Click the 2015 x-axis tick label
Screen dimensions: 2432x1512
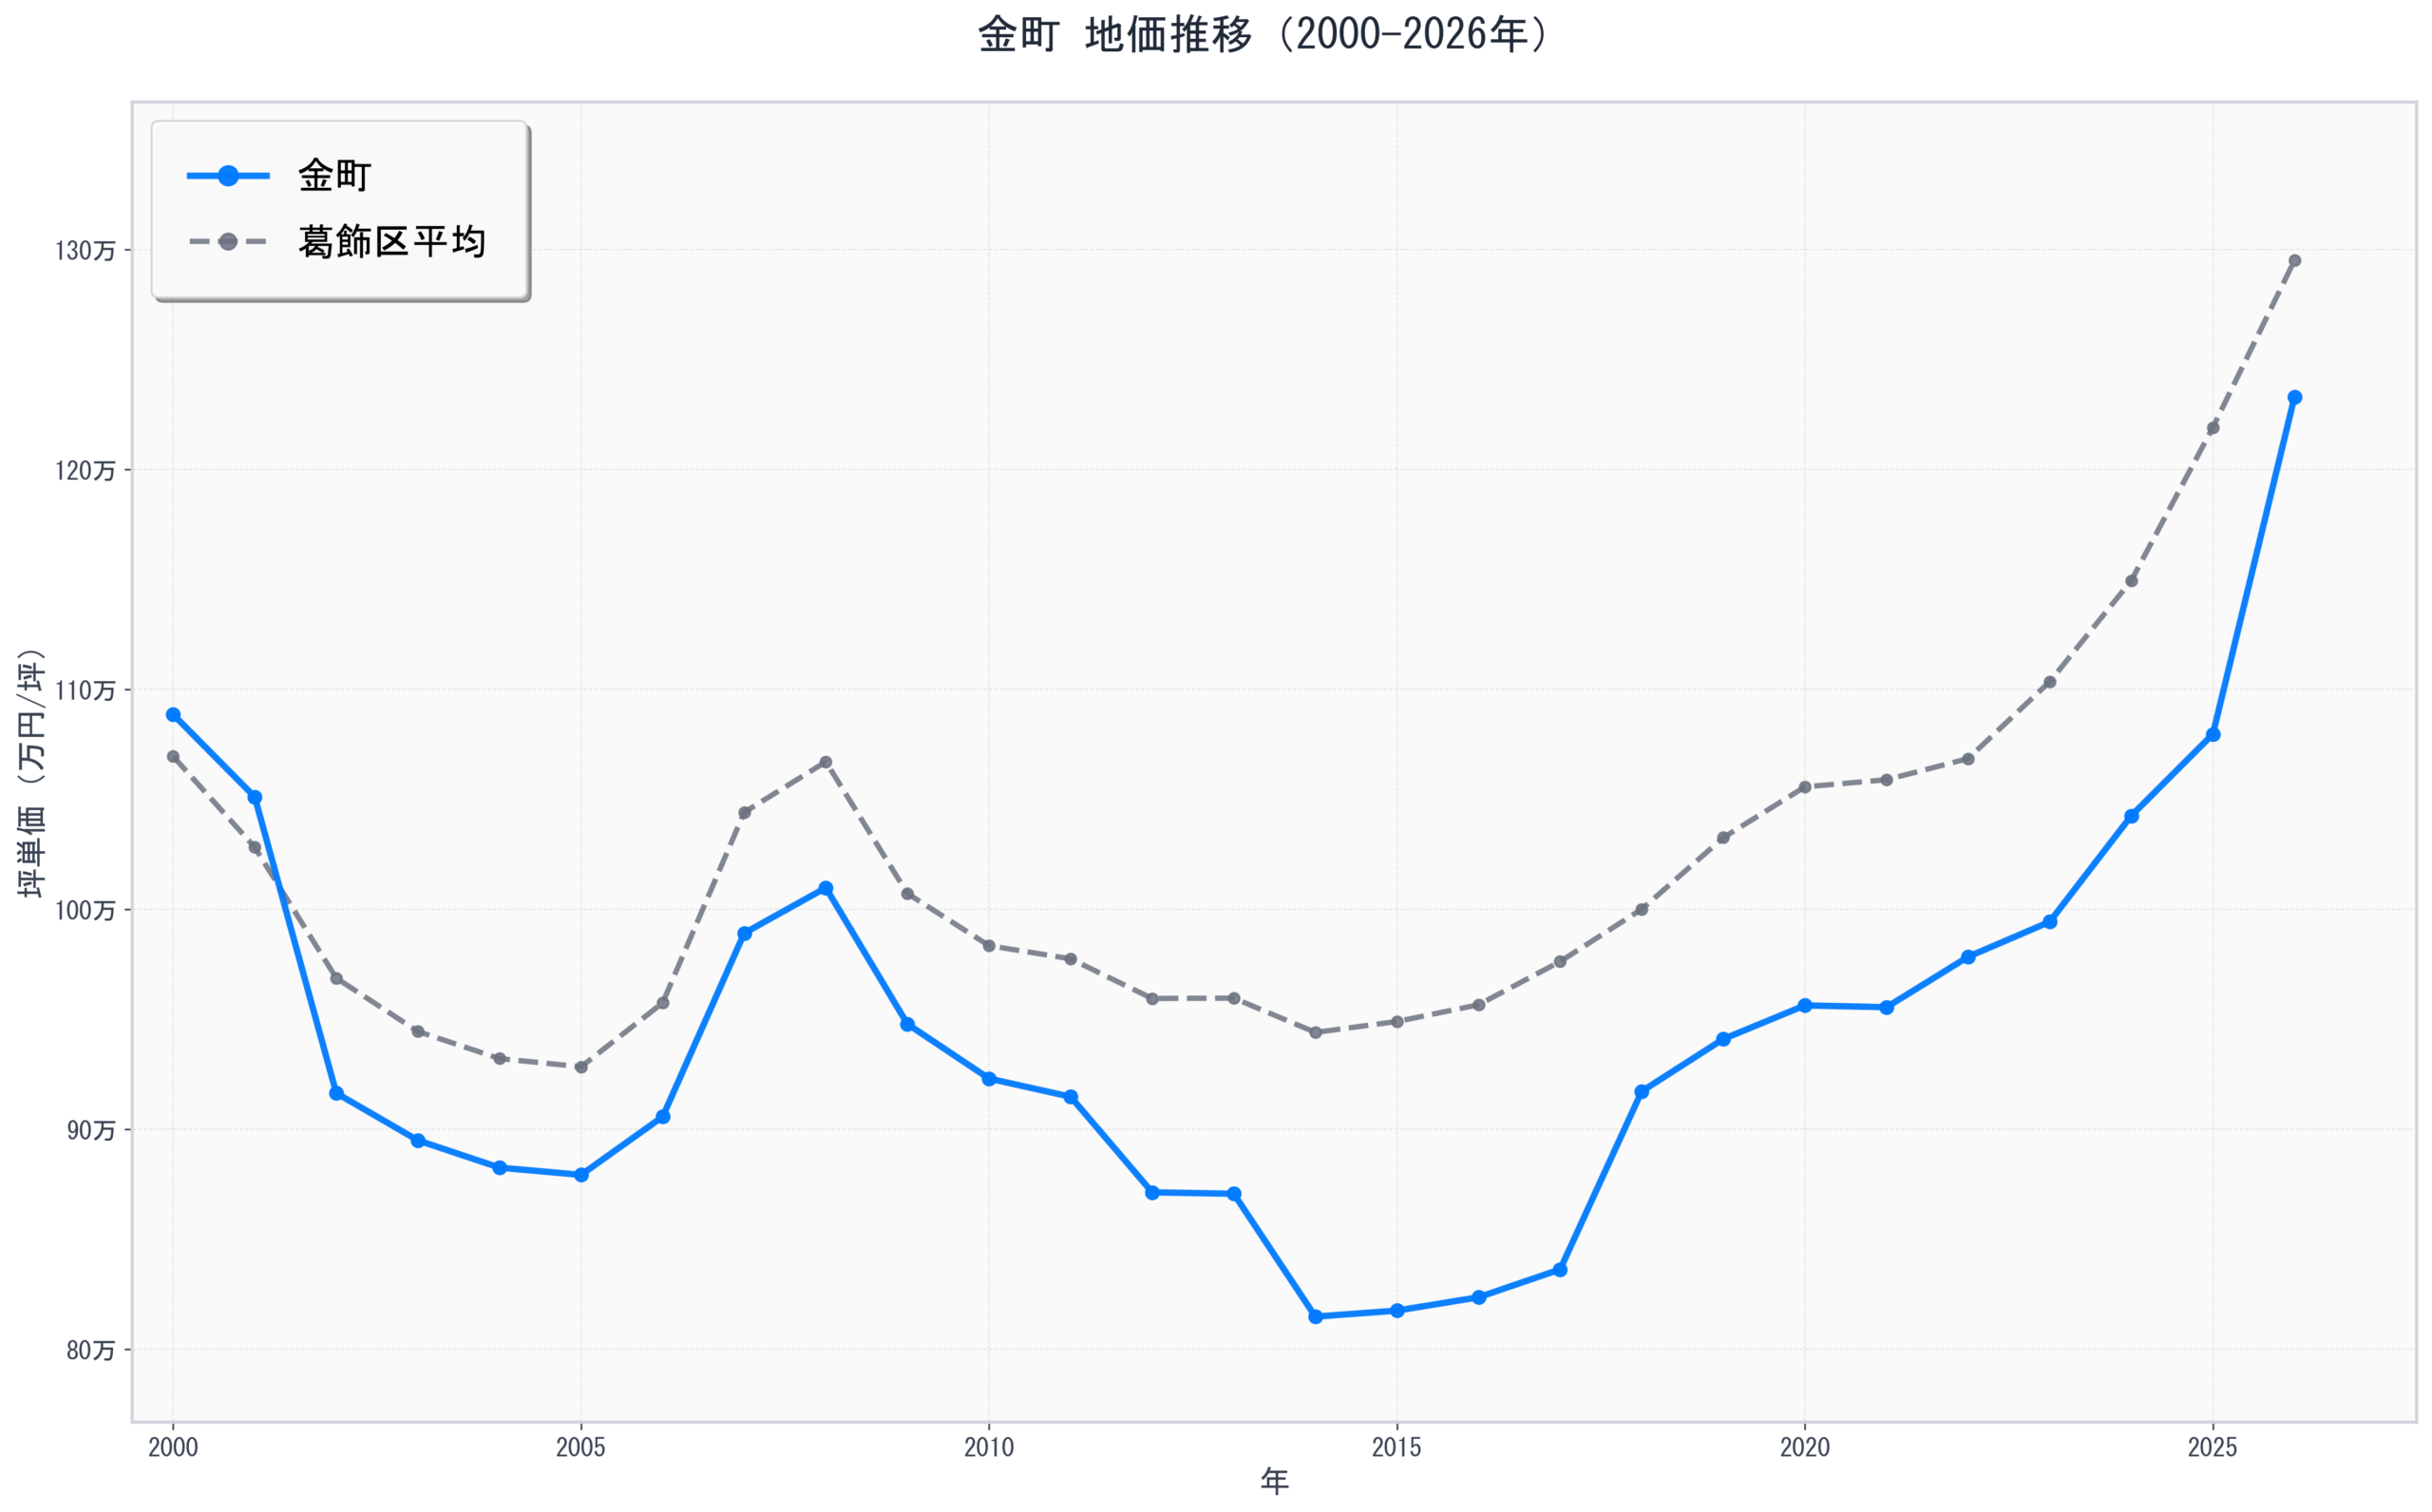pos(1397,1447)
